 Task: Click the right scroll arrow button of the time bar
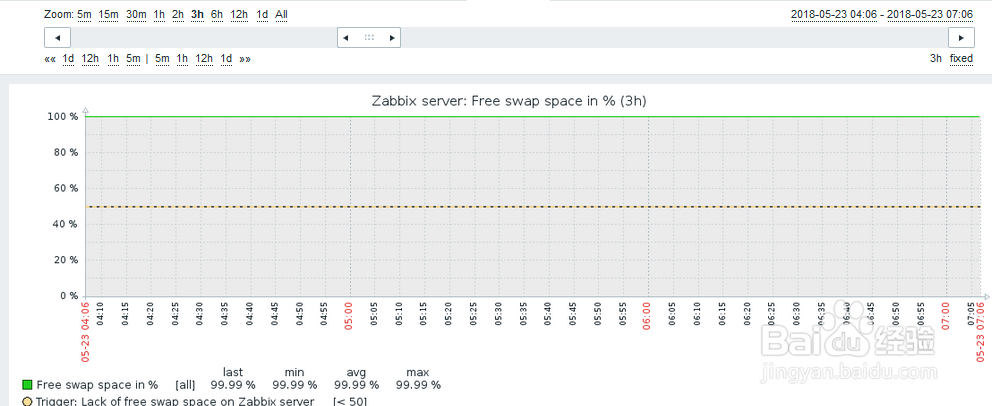[x=961, y=37]
